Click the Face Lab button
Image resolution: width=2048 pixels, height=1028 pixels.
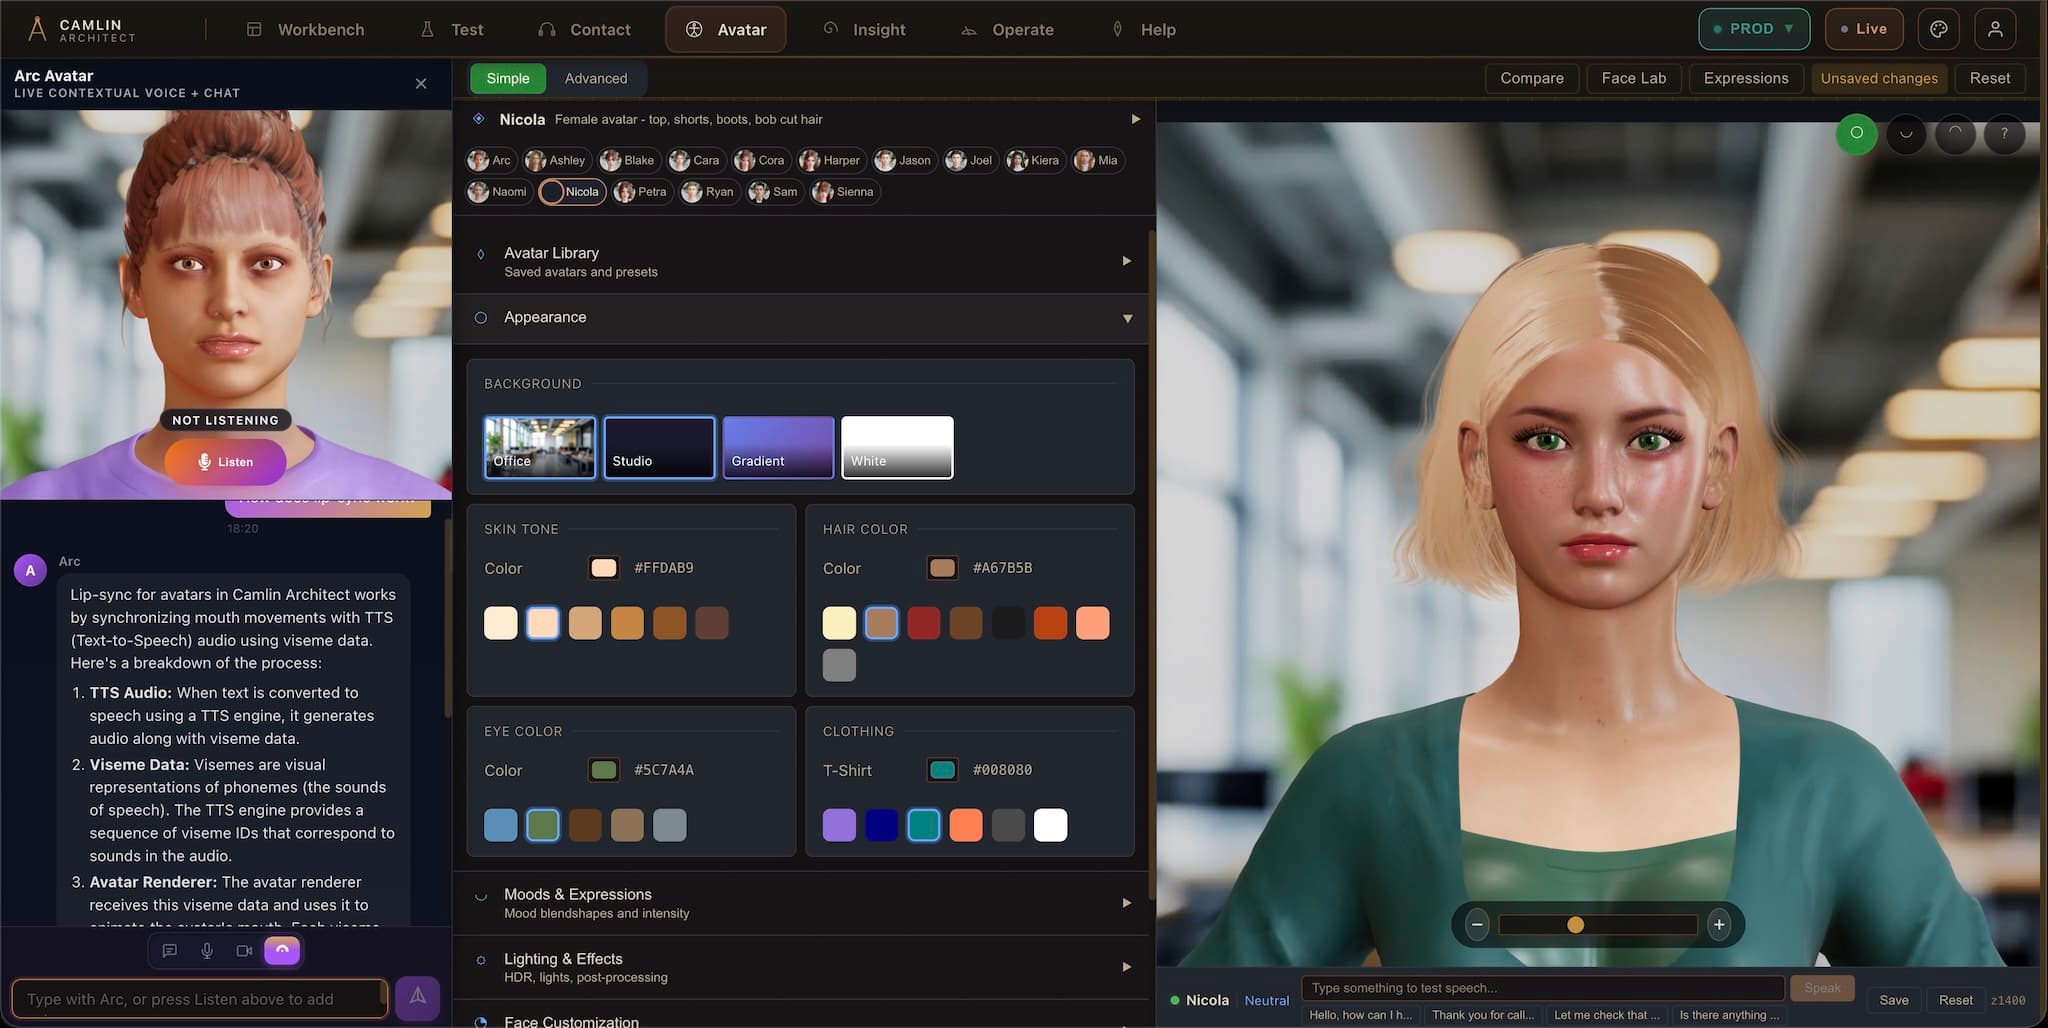point(1633,78)
